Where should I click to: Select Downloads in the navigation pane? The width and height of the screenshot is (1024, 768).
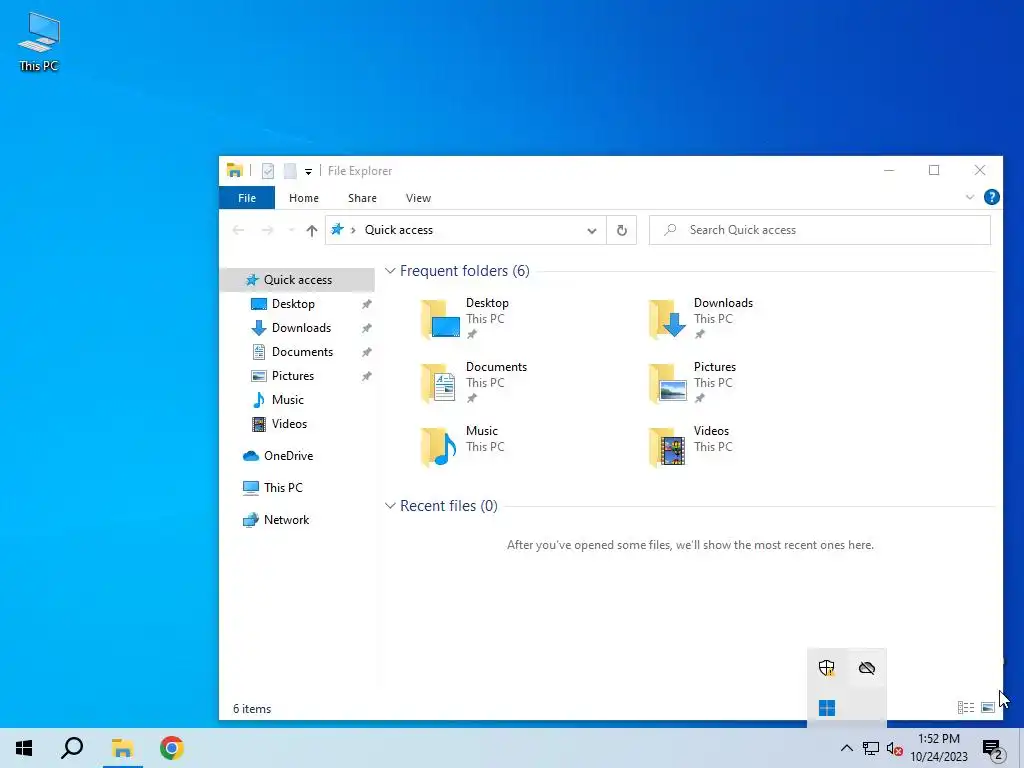coord(301,328)
